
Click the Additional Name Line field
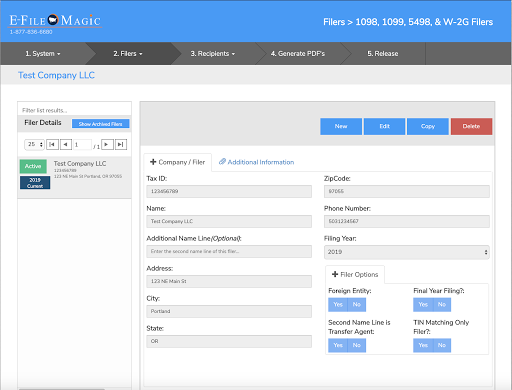[229, 251]
